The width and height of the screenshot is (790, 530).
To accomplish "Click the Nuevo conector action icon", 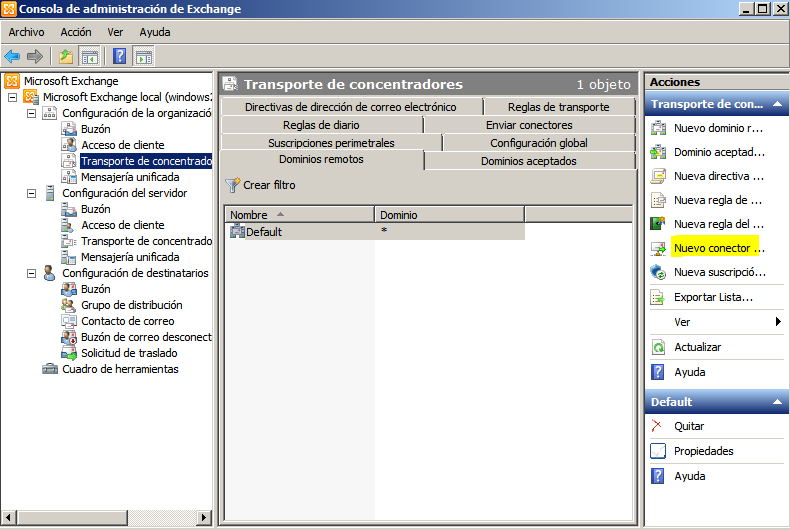I will pos(658,248).
